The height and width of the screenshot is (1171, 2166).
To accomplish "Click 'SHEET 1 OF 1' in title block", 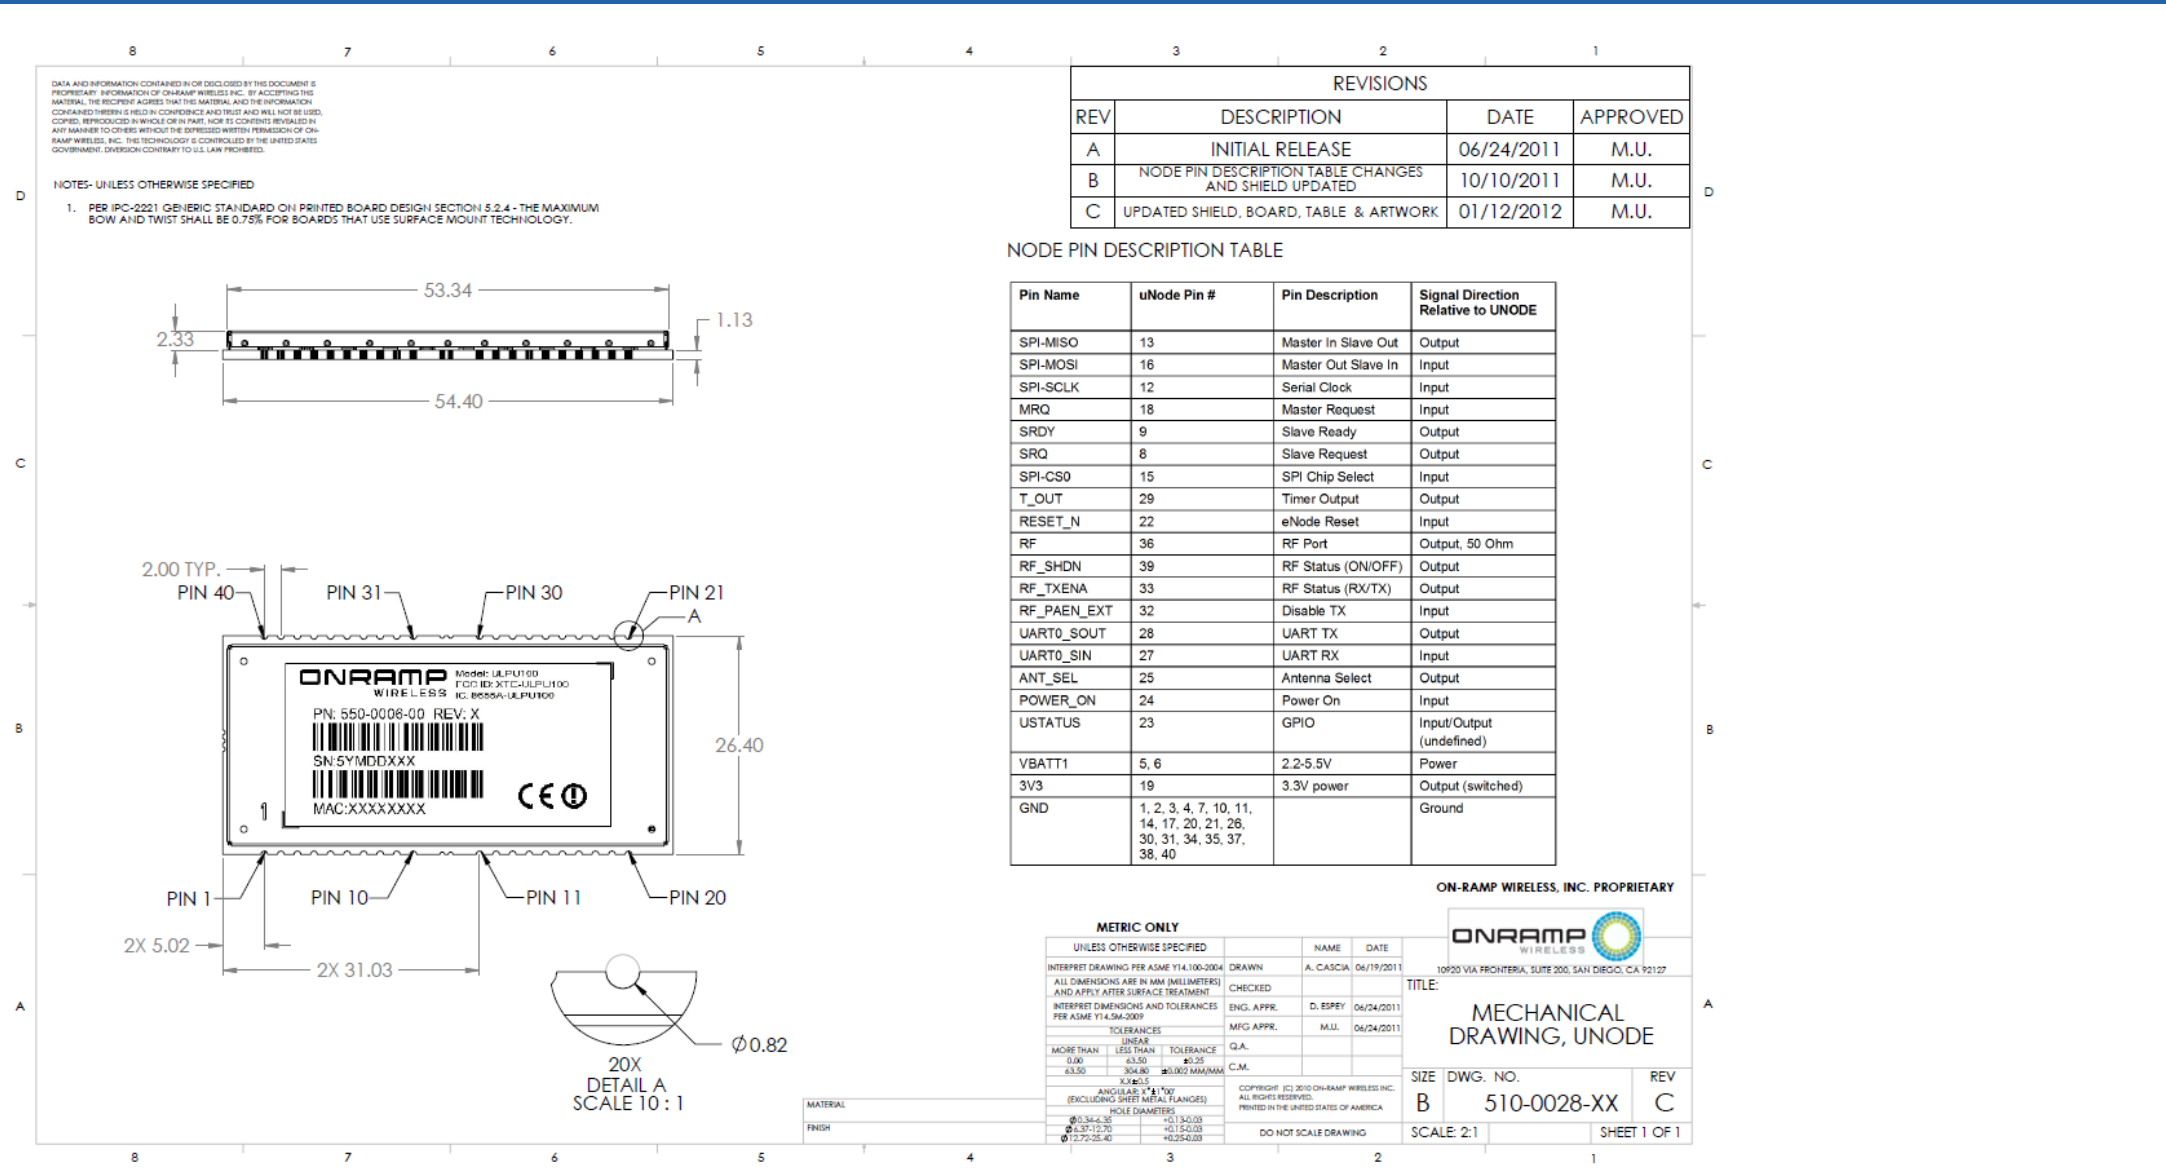I will pos(1639,1132).
